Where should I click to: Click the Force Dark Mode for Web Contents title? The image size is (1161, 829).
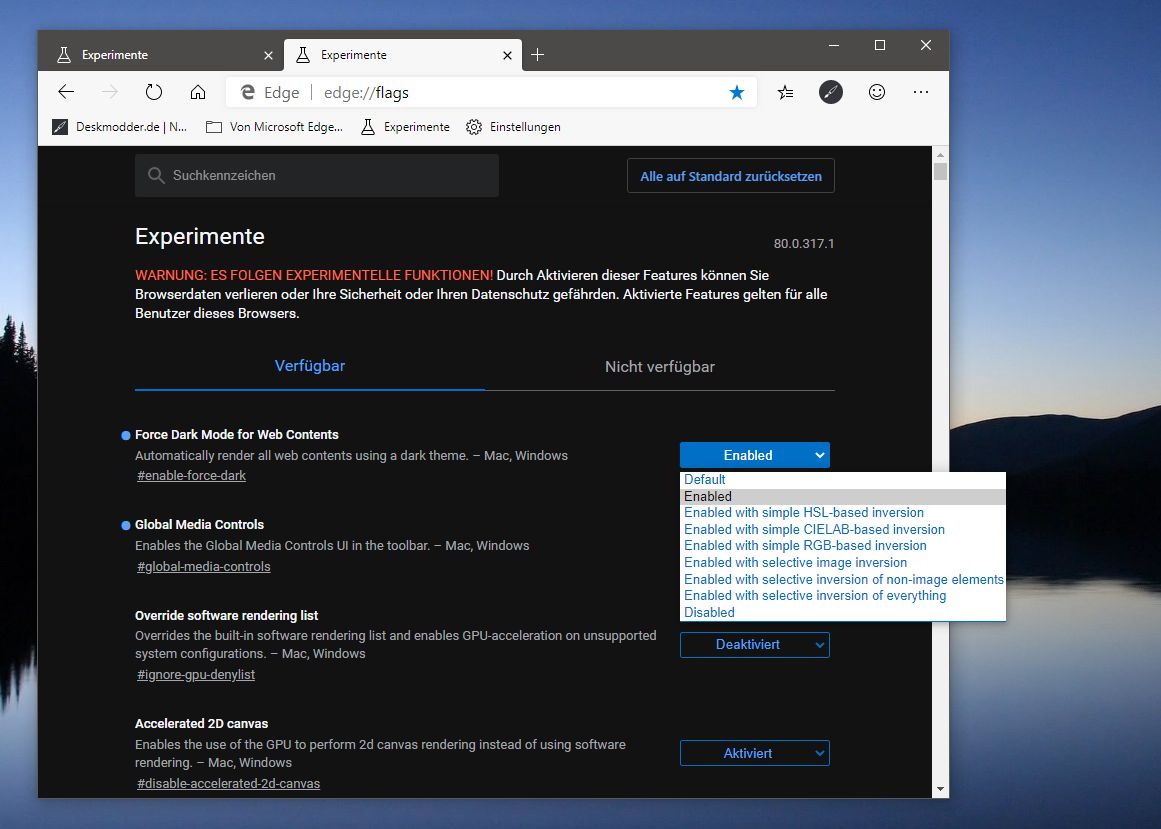[x=236, y=434]
